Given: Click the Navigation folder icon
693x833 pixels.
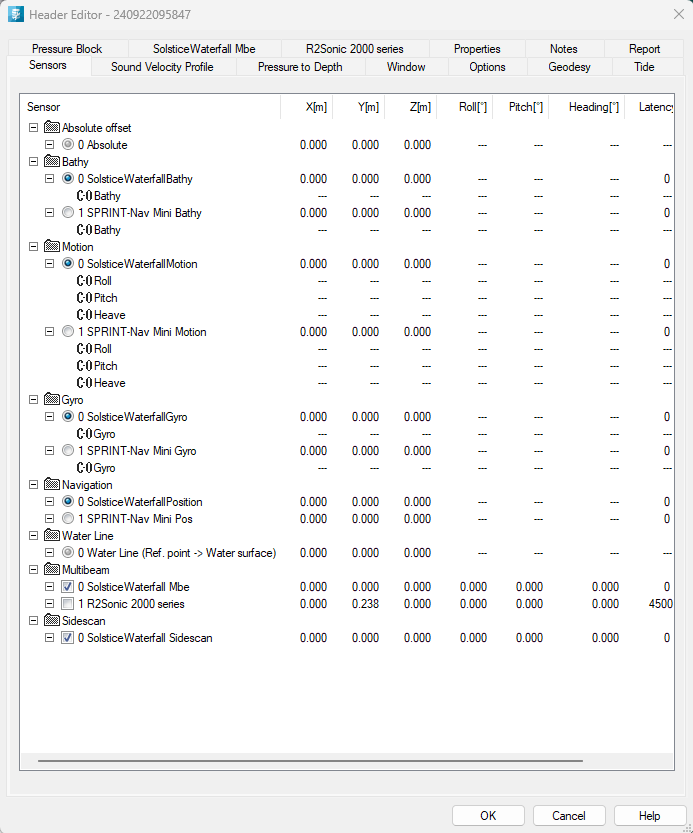Looking at the screenshot, I should tap(52, 484).
